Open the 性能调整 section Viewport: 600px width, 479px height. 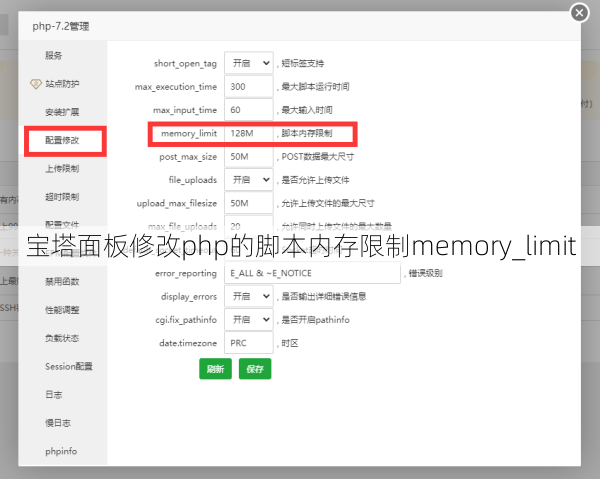tap(62, 310)
